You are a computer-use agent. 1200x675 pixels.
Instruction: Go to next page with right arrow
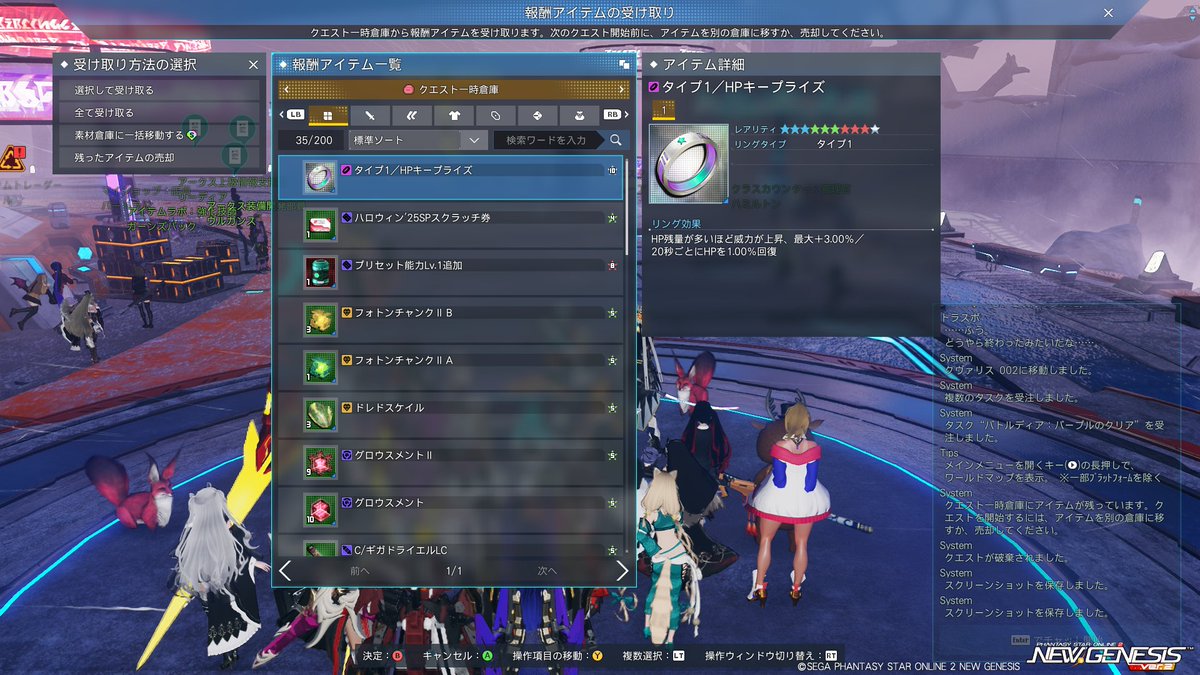click(622, 571)
